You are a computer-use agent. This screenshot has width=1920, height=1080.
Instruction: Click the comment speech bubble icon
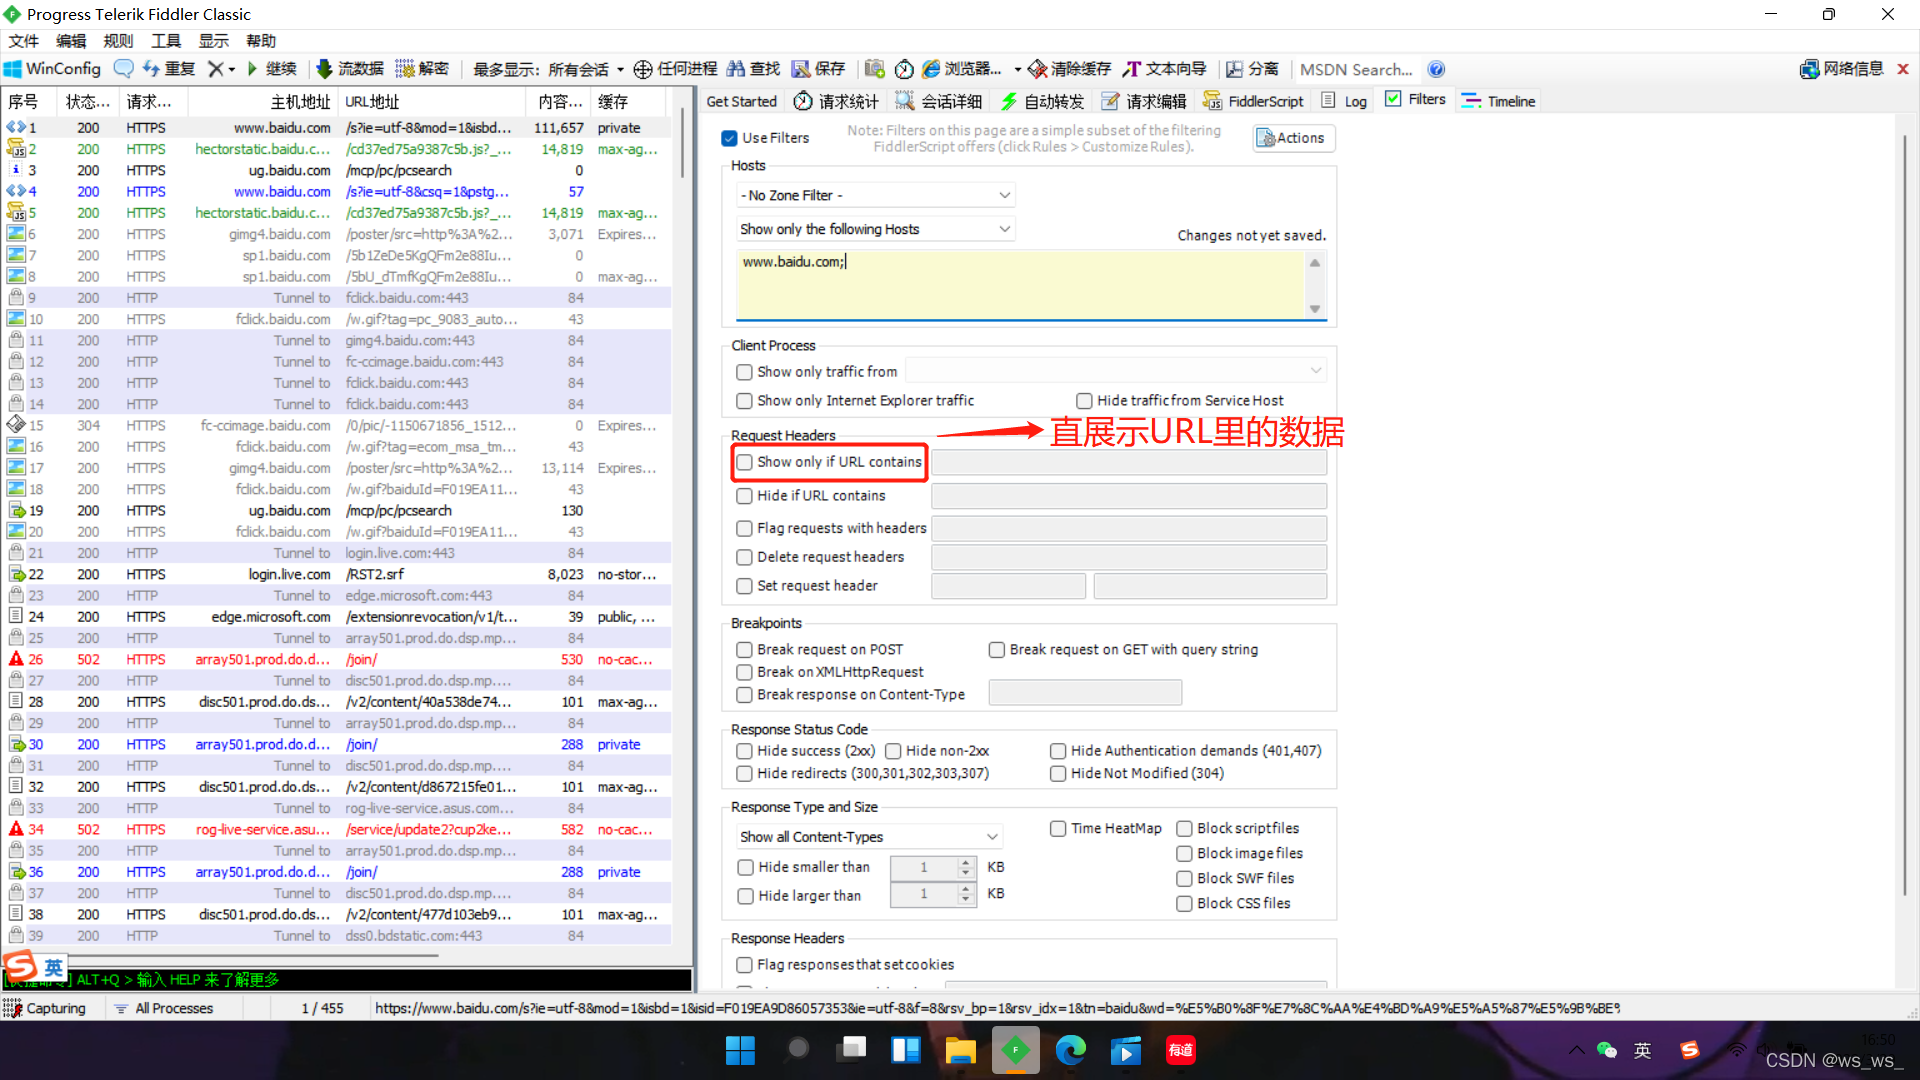coord(123,69)
